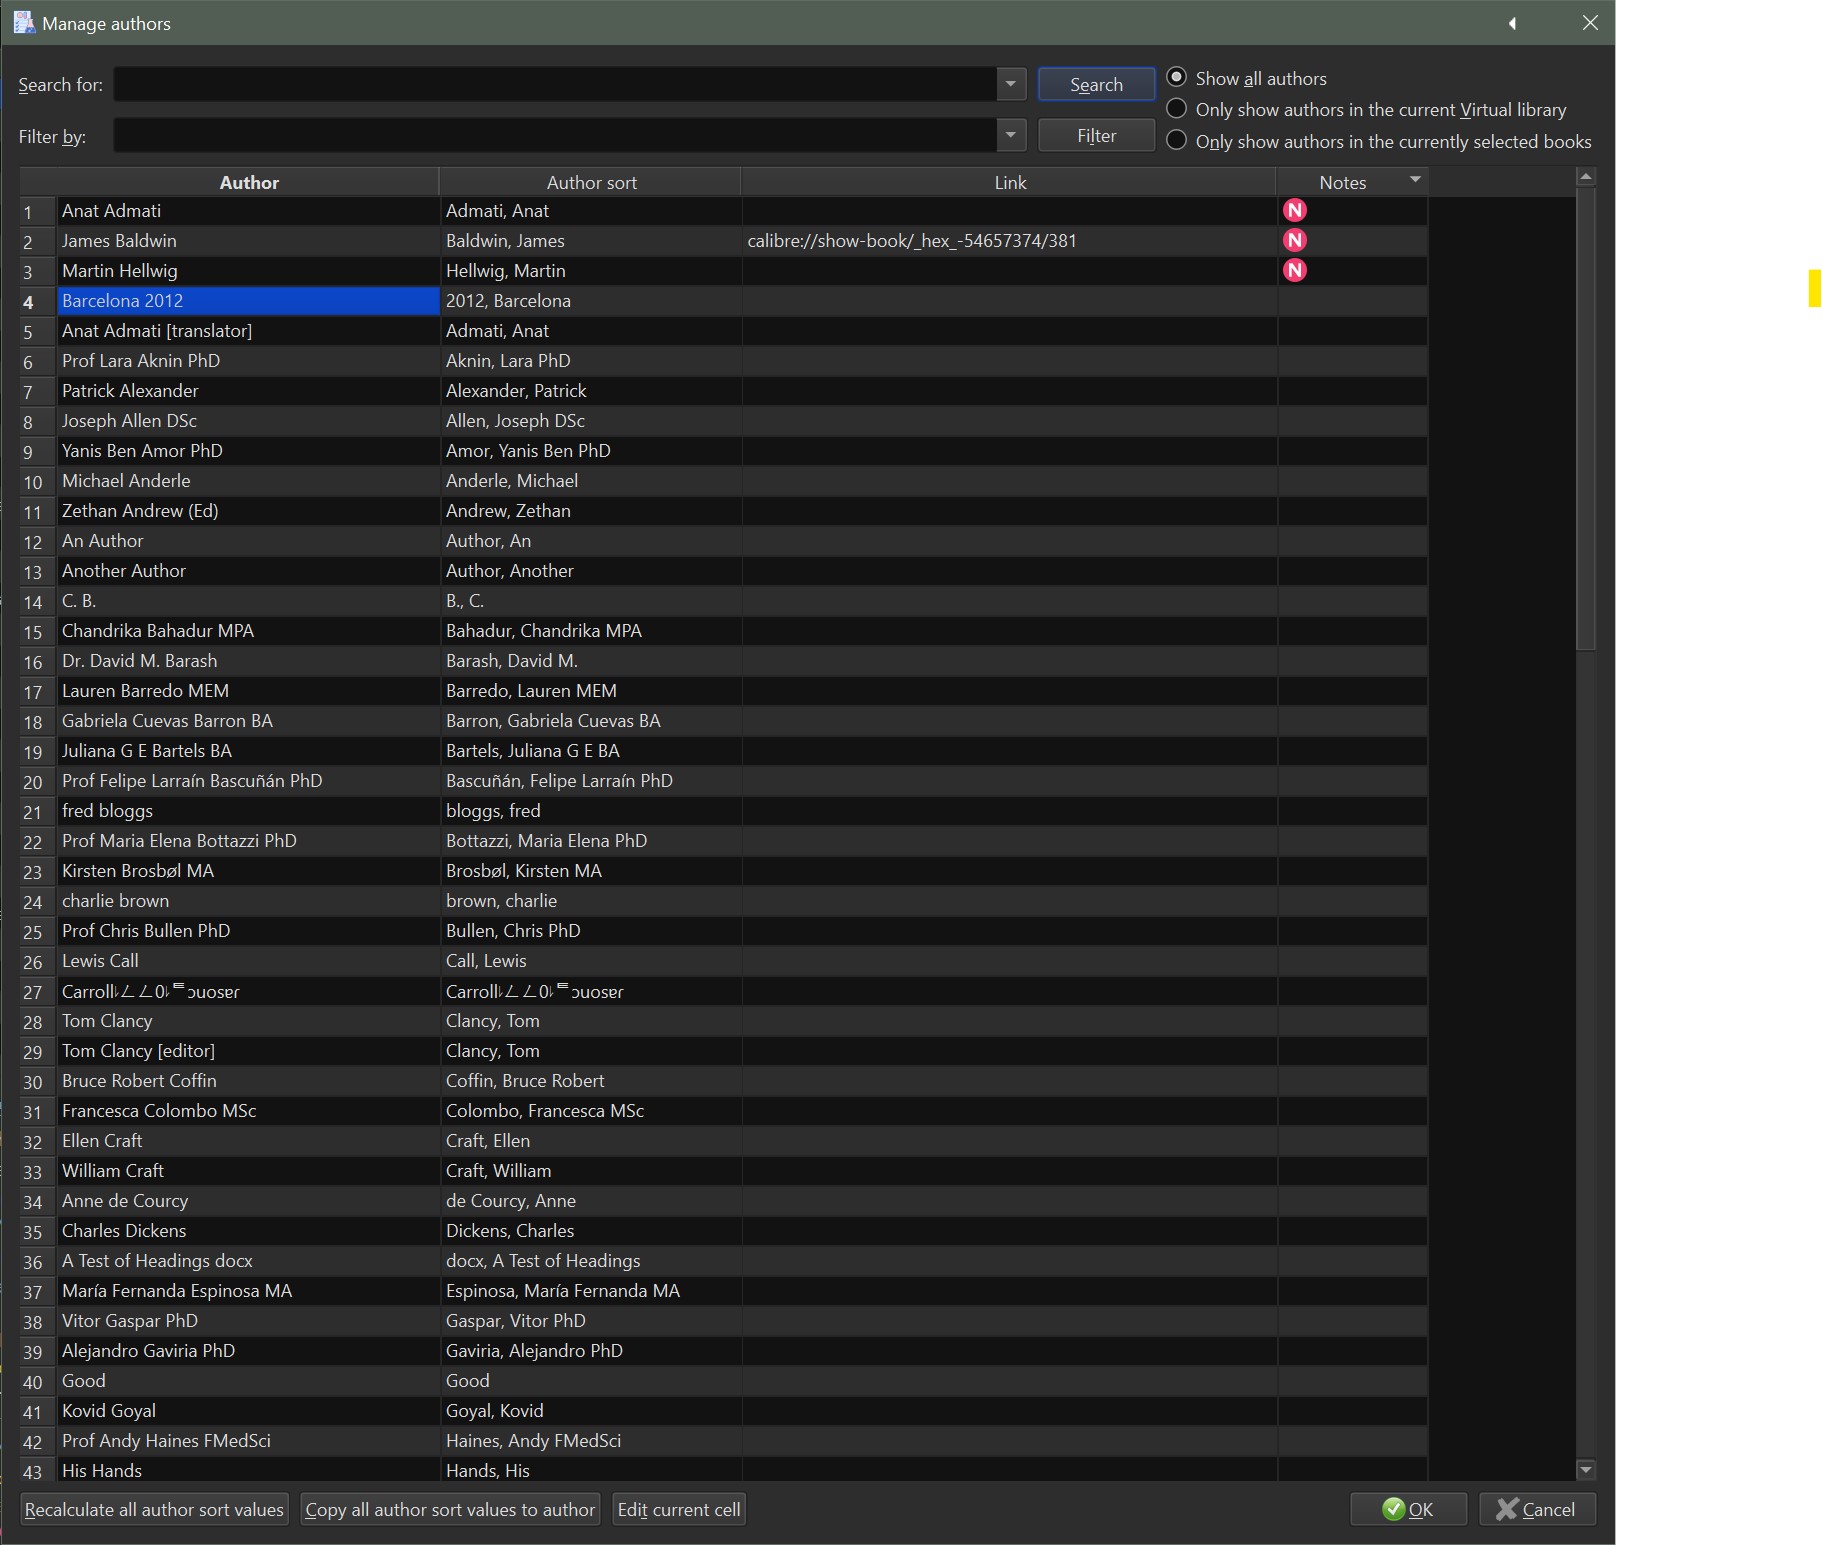Select author sort cell 'Craft, Ellen'
1822x1545 pixels.
tap(591, 1140)
